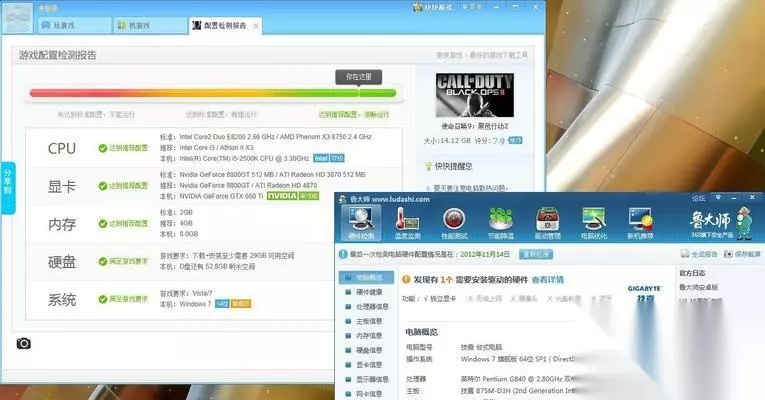Viewport: 765px width, 400px height.
Task: Click the green check icon in 内存 row
Action: pos(102,223)
